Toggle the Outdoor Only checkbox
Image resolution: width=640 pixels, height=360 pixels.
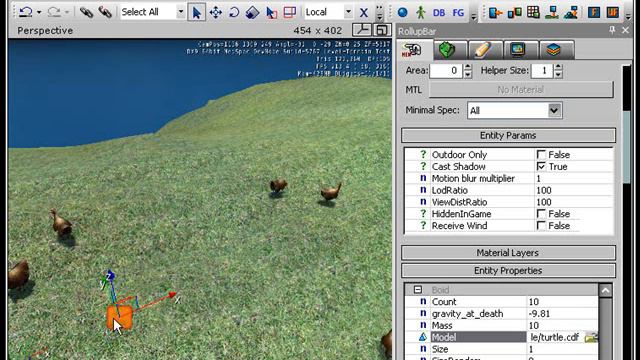[x=541, y=155]
